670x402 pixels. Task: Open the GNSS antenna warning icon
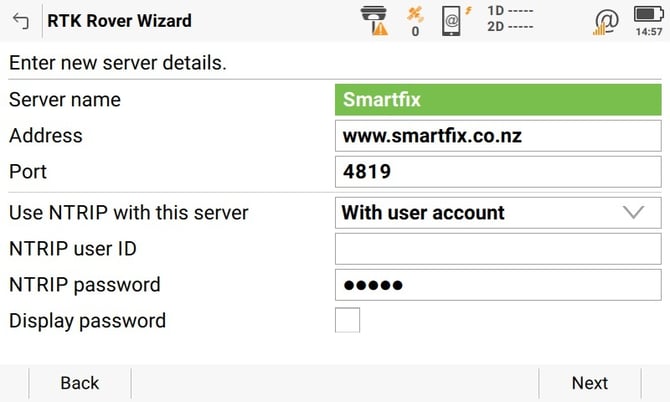tap(374, 21)
